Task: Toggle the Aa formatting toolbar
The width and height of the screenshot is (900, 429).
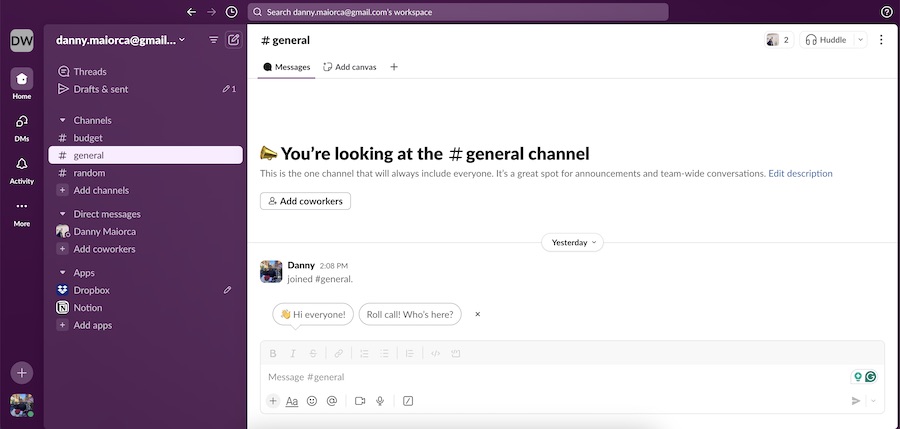Action: [x=292, y=401]
